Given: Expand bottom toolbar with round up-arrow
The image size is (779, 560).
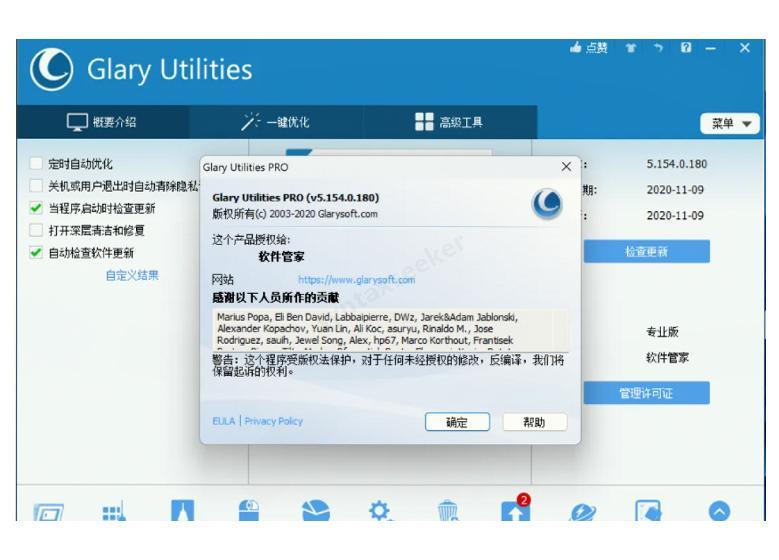Looking at the screenshot, I should (x=719, y=511).
